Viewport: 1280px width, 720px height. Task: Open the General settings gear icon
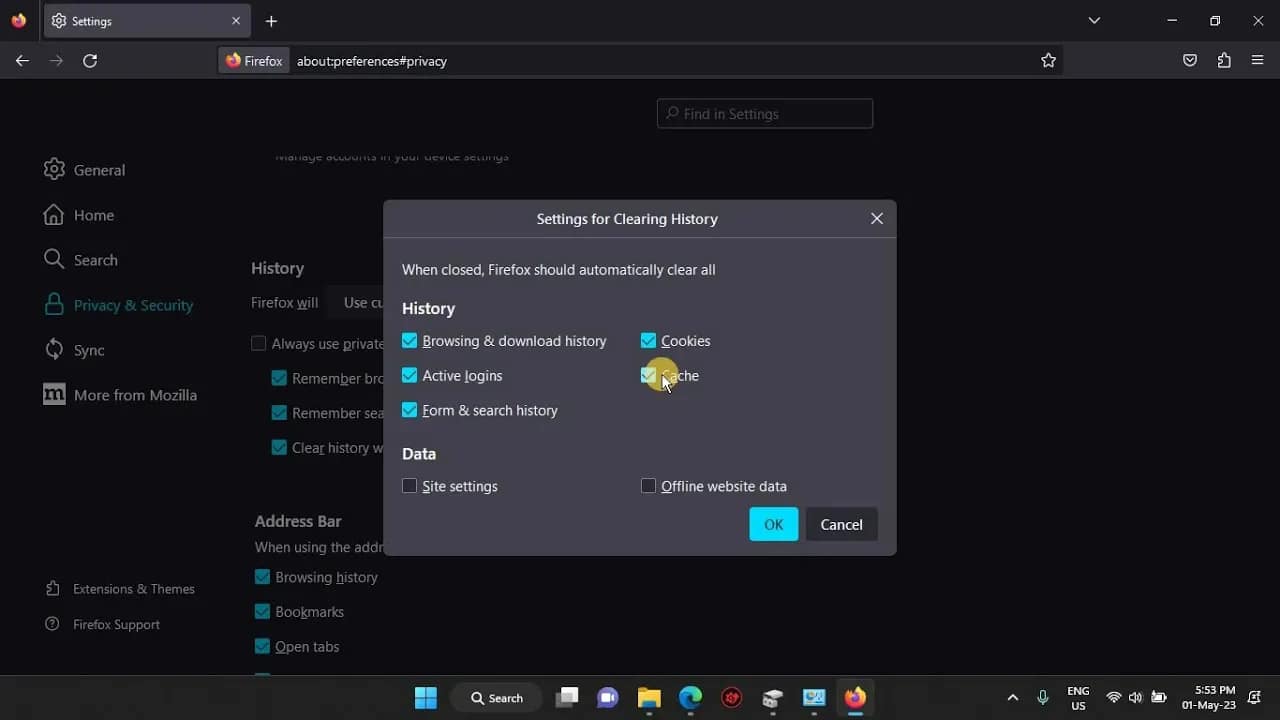pyautogui.click(x=54, y=169)
